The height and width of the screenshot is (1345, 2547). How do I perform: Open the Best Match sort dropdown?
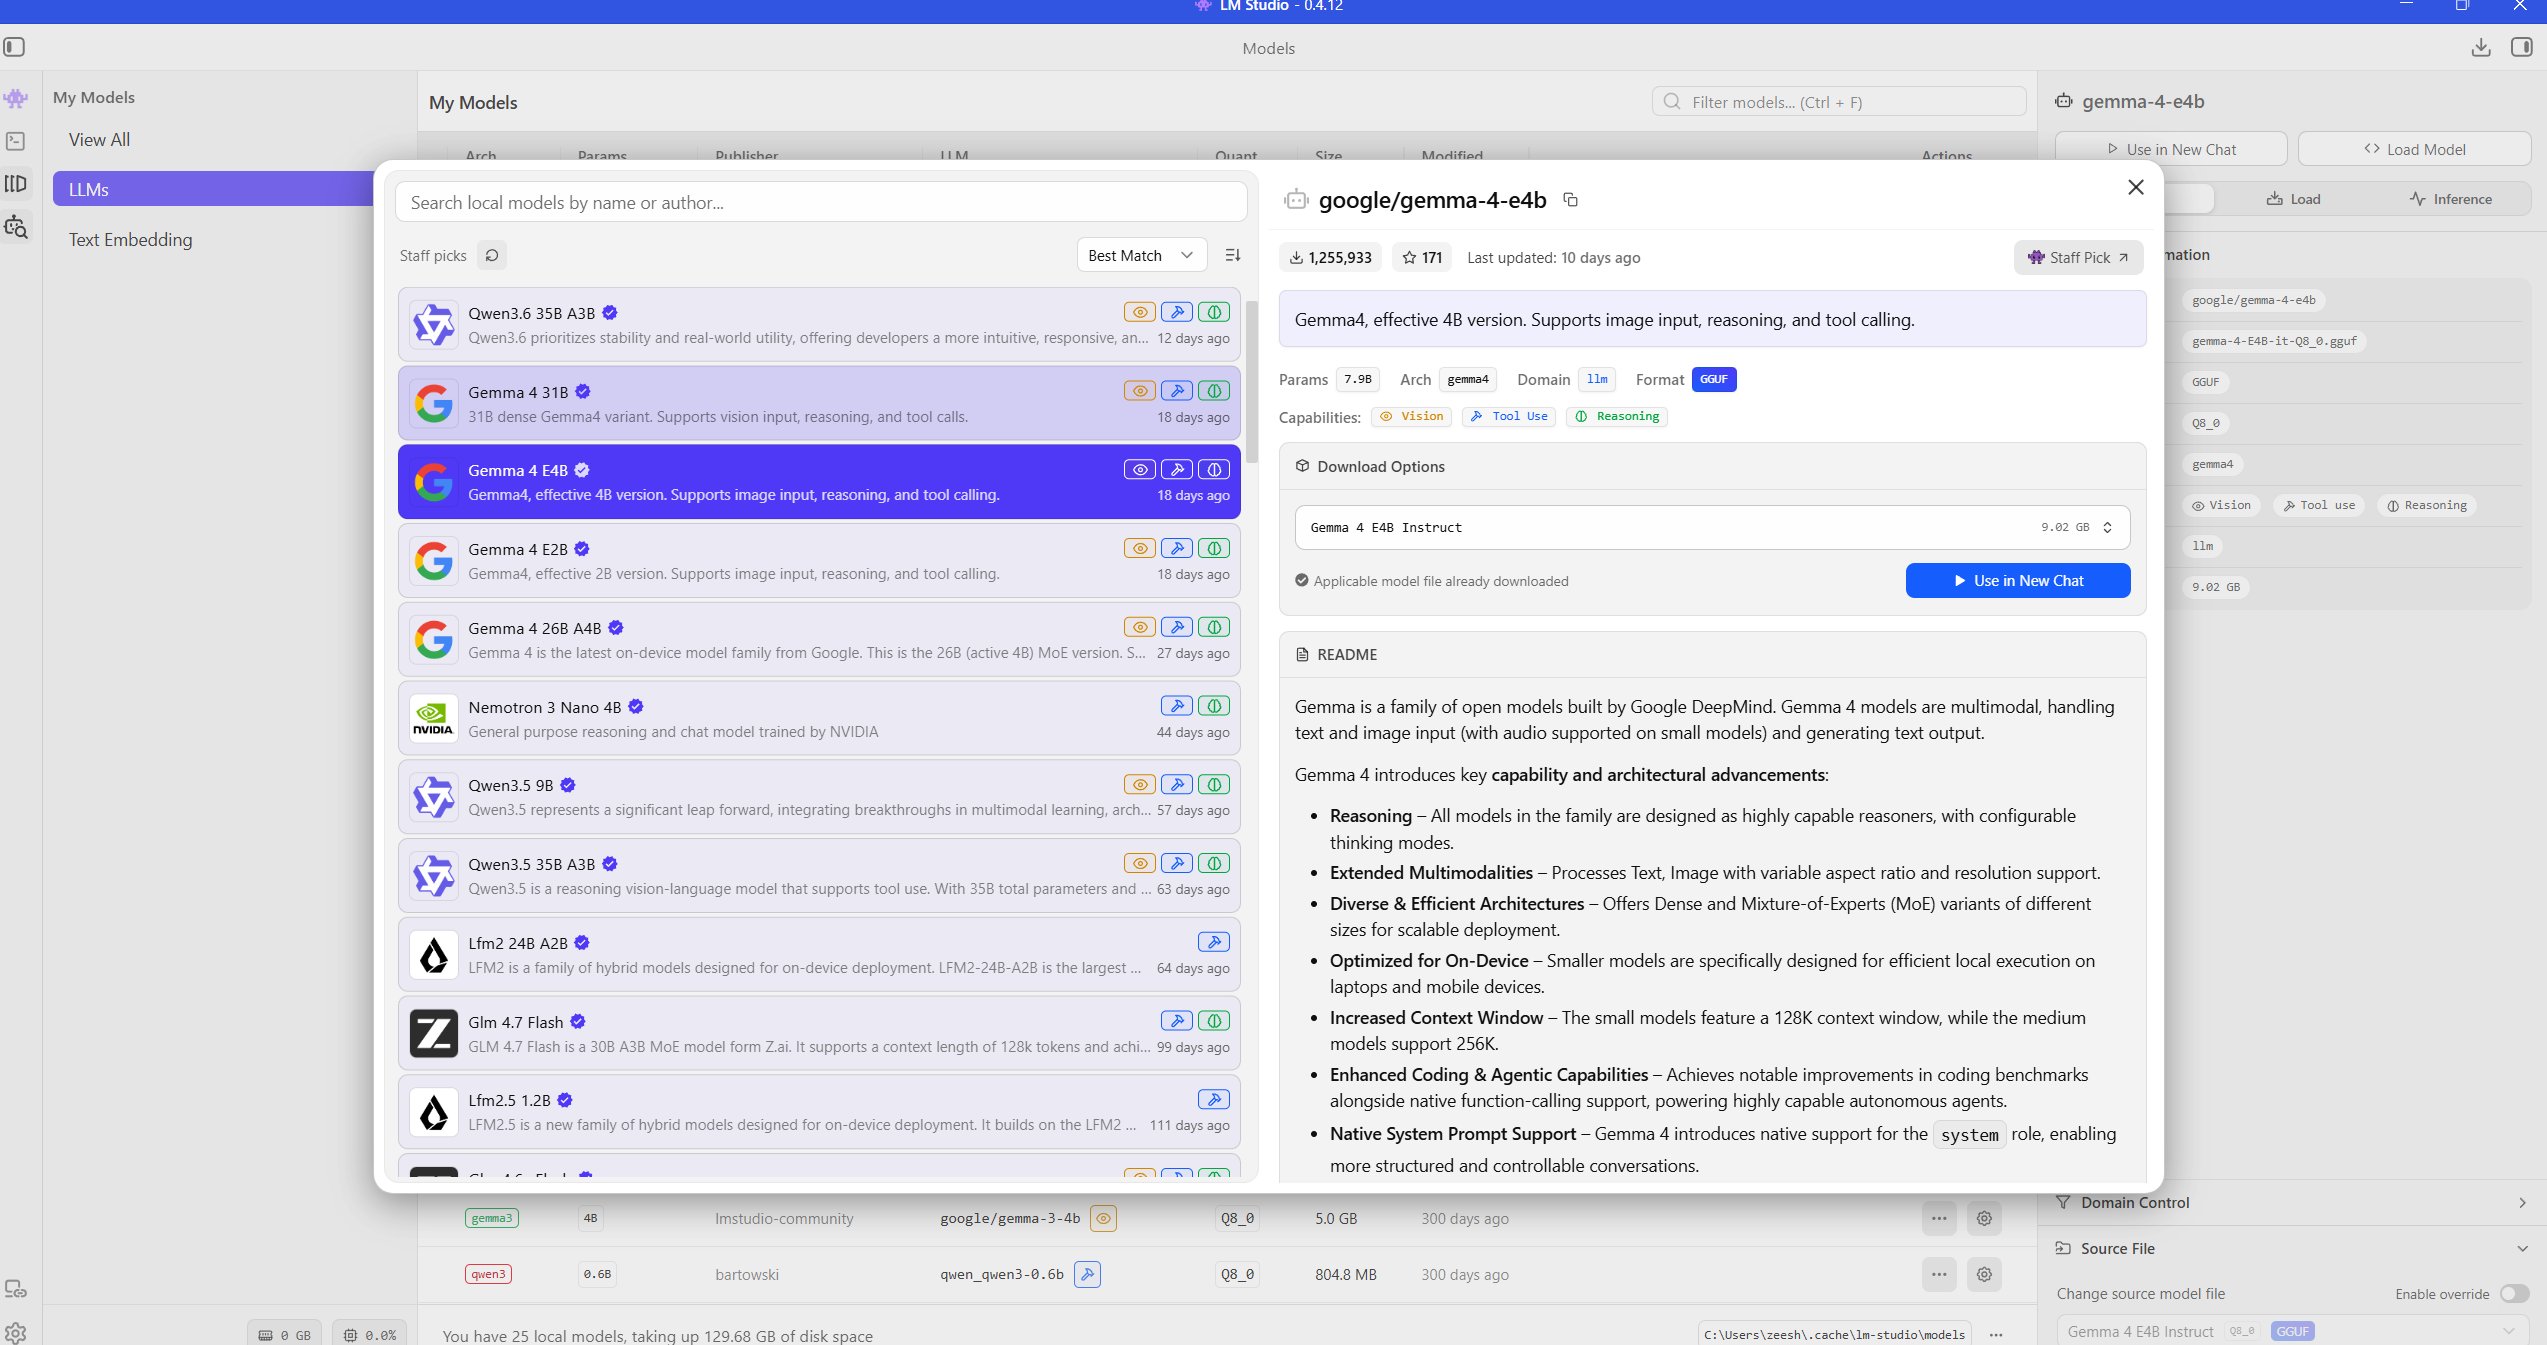[1142, 255]
